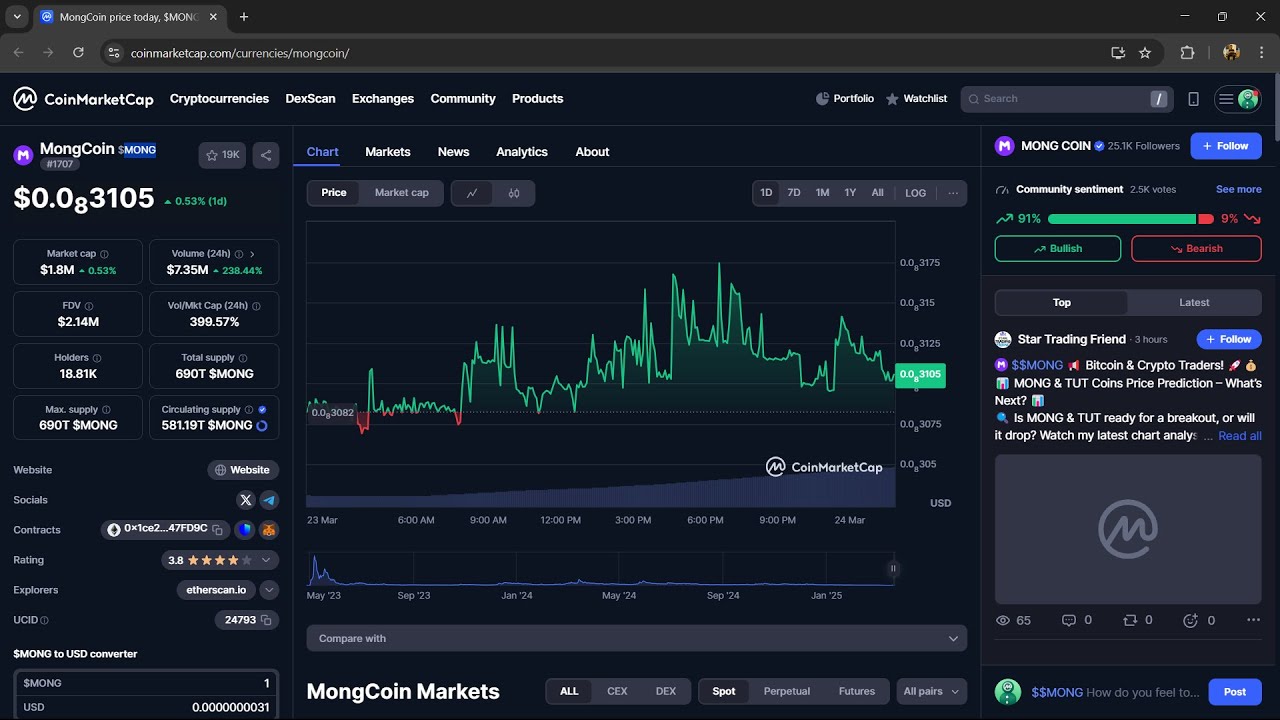
Task: Open Website link button
Action: point(243,470)
